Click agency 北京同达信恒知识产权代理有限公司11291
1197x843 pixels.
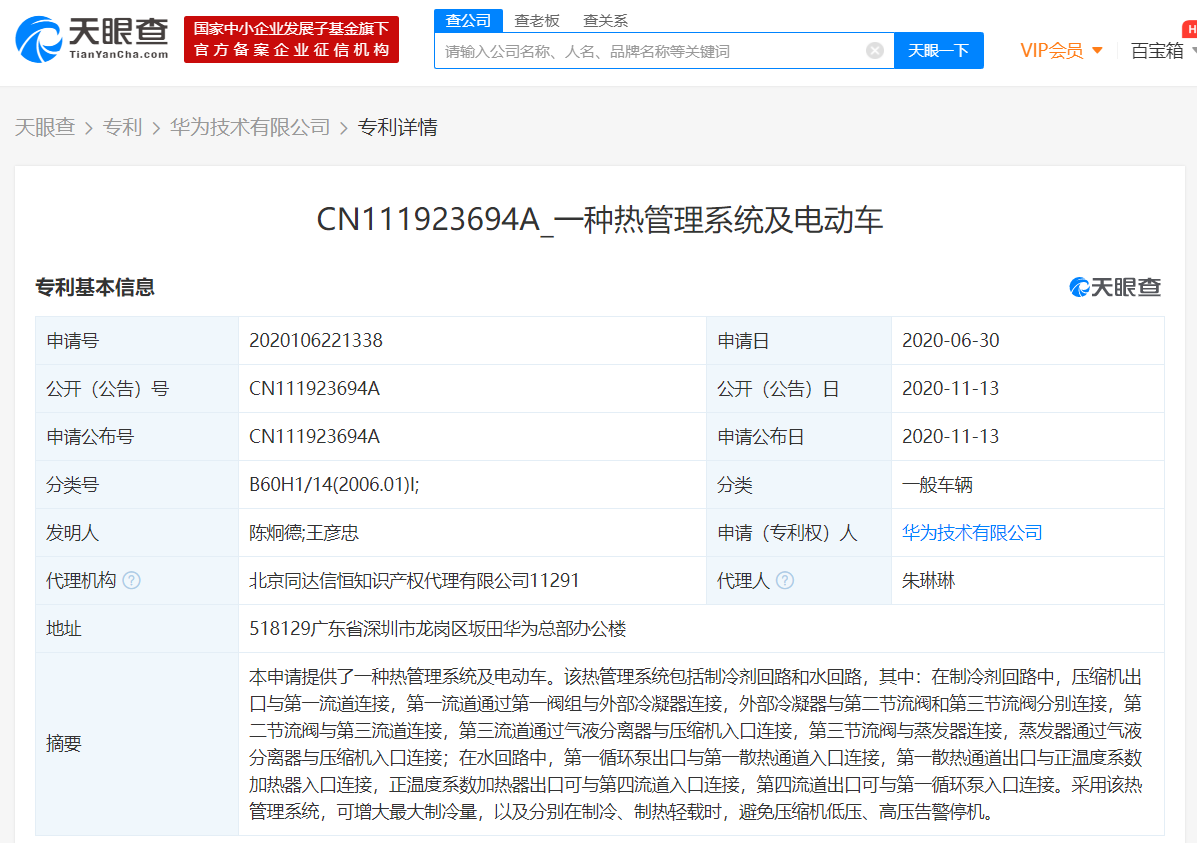[415, 580]
